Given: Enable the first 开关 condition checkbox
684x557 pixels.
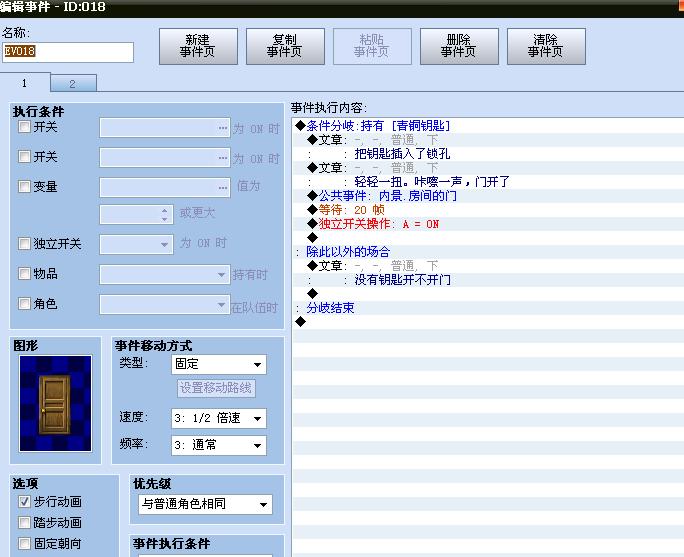Looking at the screenshot, I should click(24, 127).
